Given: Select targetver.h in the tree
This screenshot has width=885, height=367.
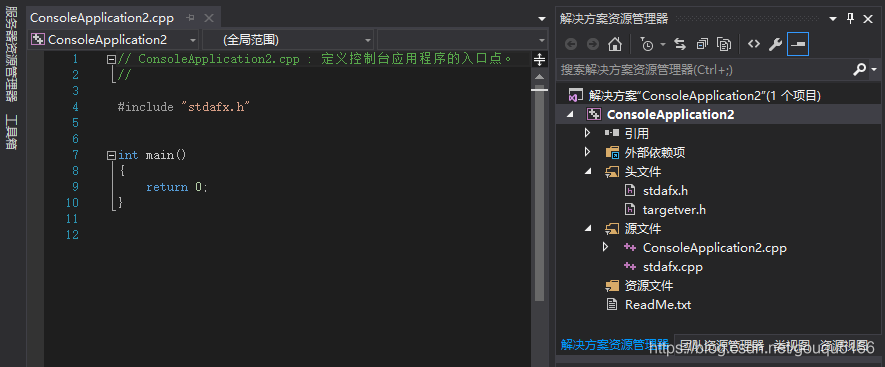Looking at the screenshot, I should tap(674, 210).
